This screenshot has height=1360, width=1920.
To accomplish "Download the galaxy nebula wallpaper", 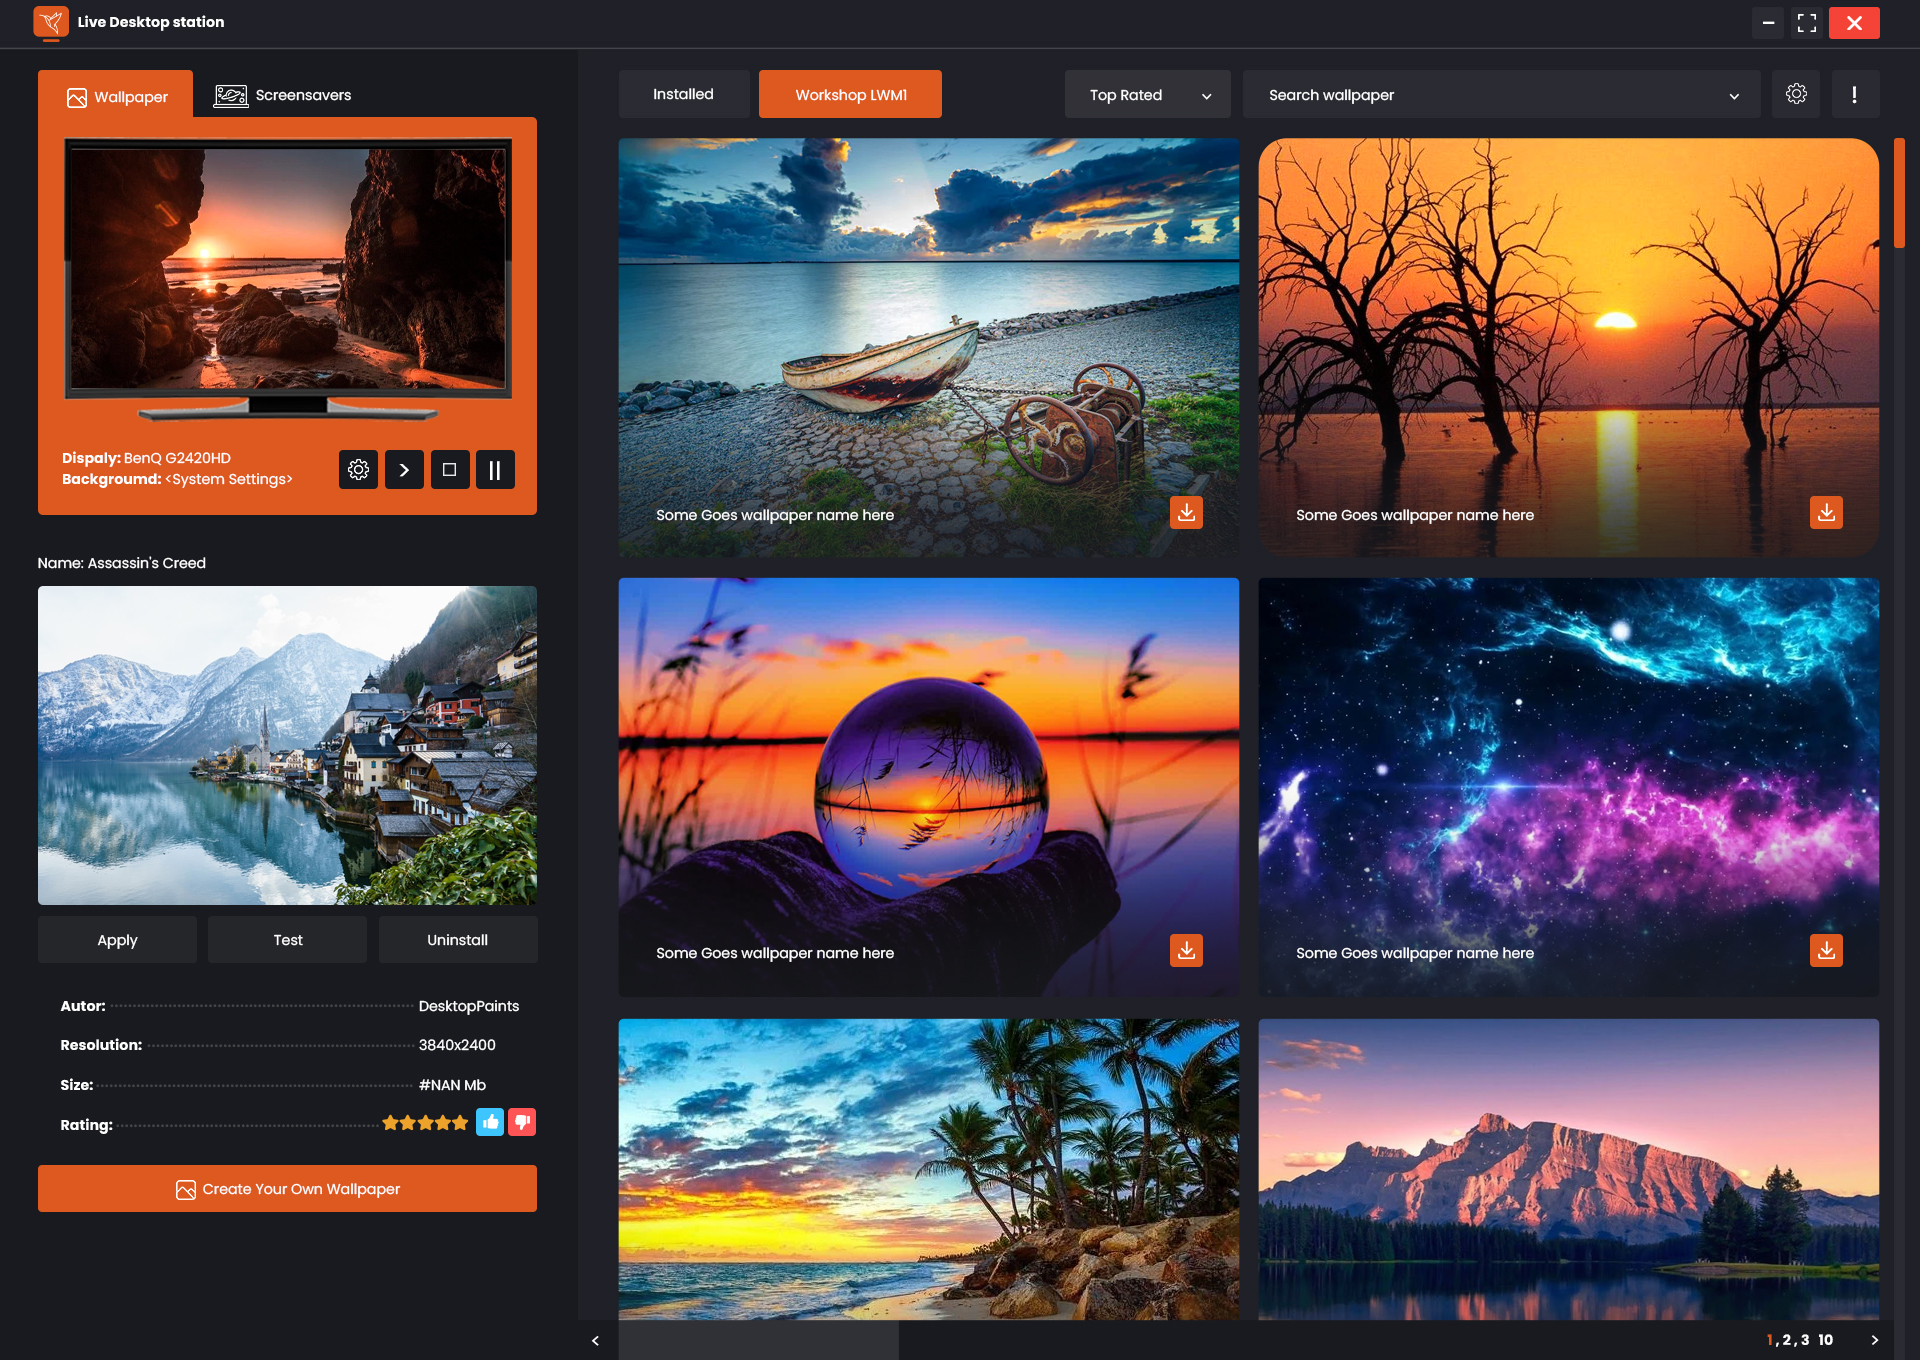I will point(1827,950).
